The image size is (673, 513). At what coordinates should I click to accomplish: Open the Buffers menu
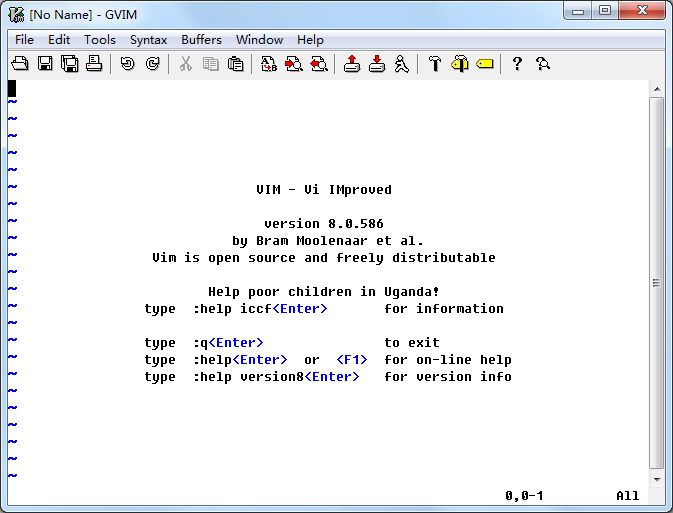coord(201,40)
